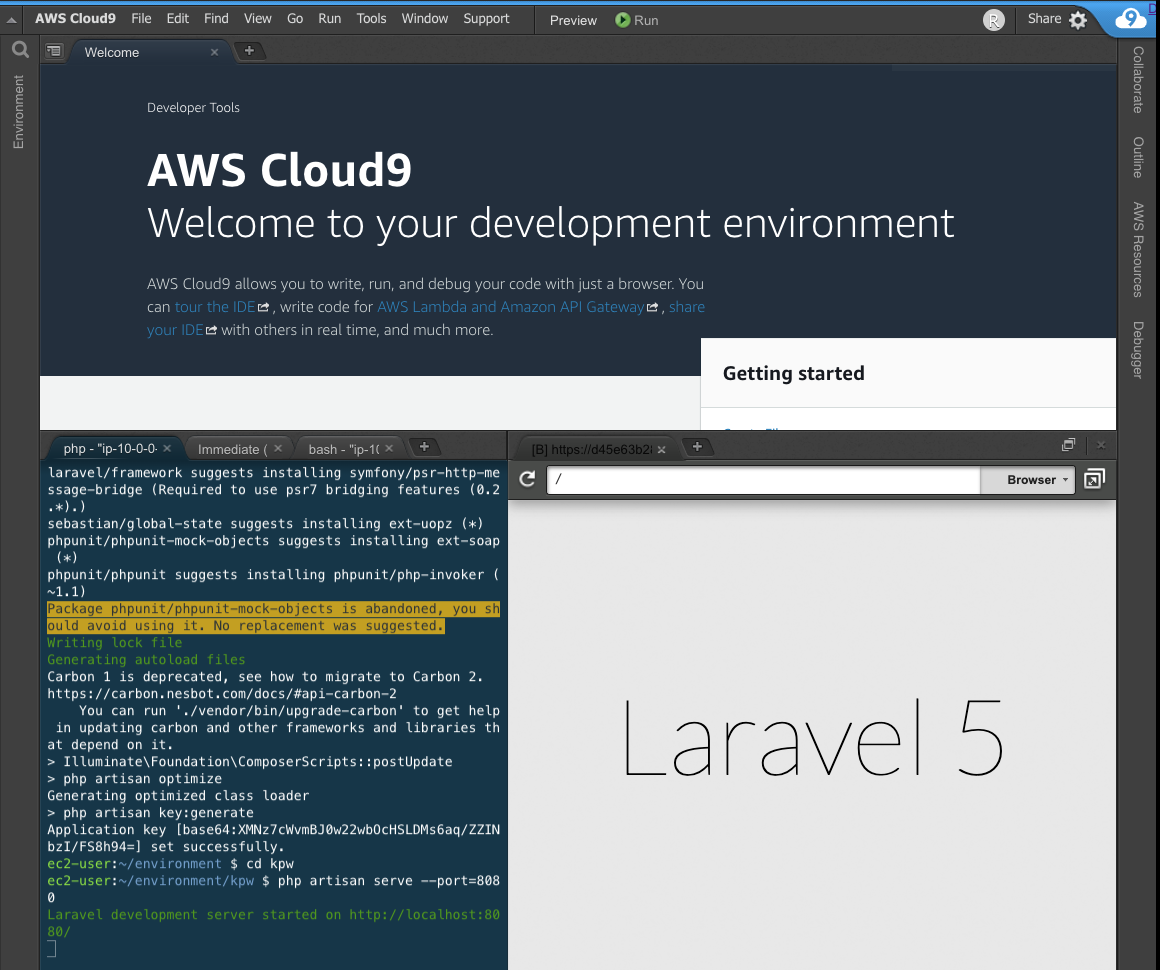Screen dimensions: 1160x970
Task: Open the File menu
Action: pos(141,18)
